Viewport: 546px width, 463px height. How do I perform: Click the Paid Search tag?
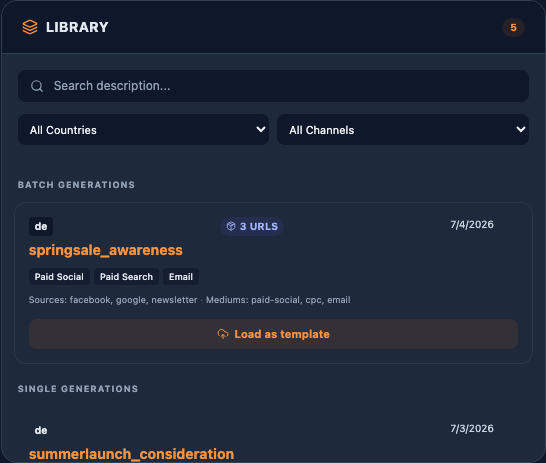126,277
